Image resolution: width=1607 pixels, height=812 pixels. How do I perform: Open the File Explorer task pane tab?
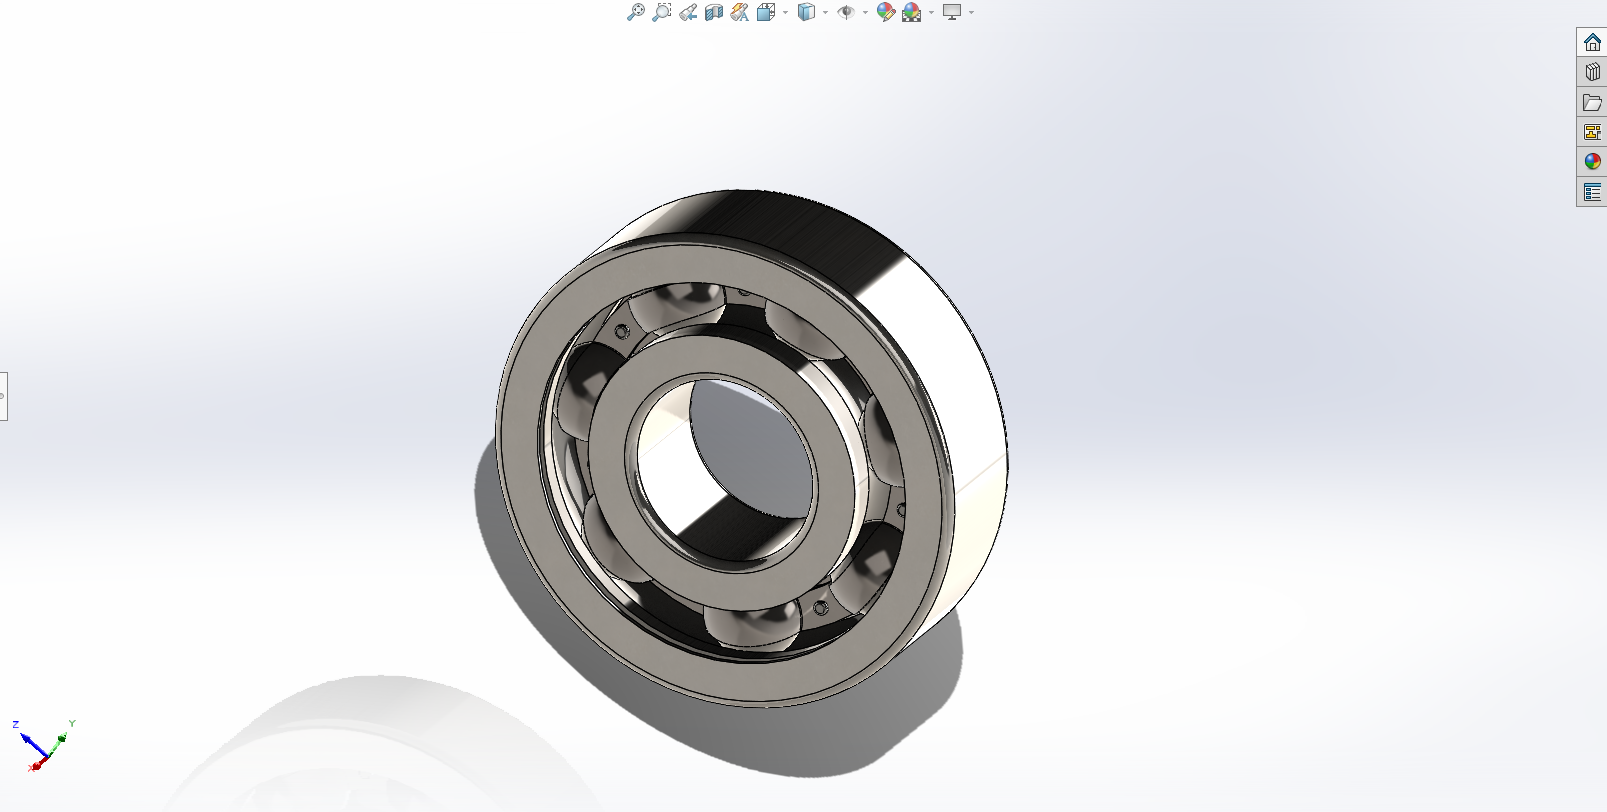(x=1592, y=102)
